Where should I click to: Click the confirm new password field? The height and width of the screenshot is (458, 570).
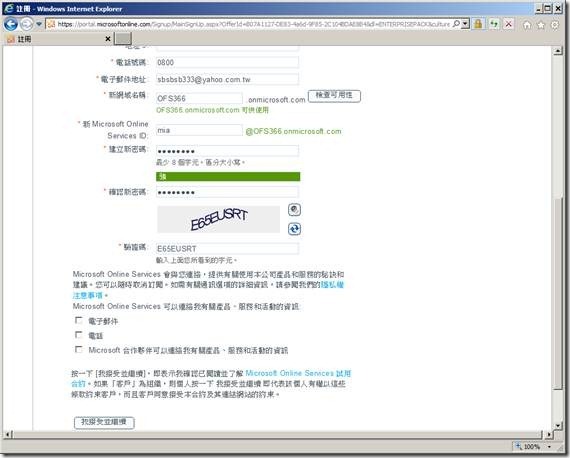click(227, 192)
